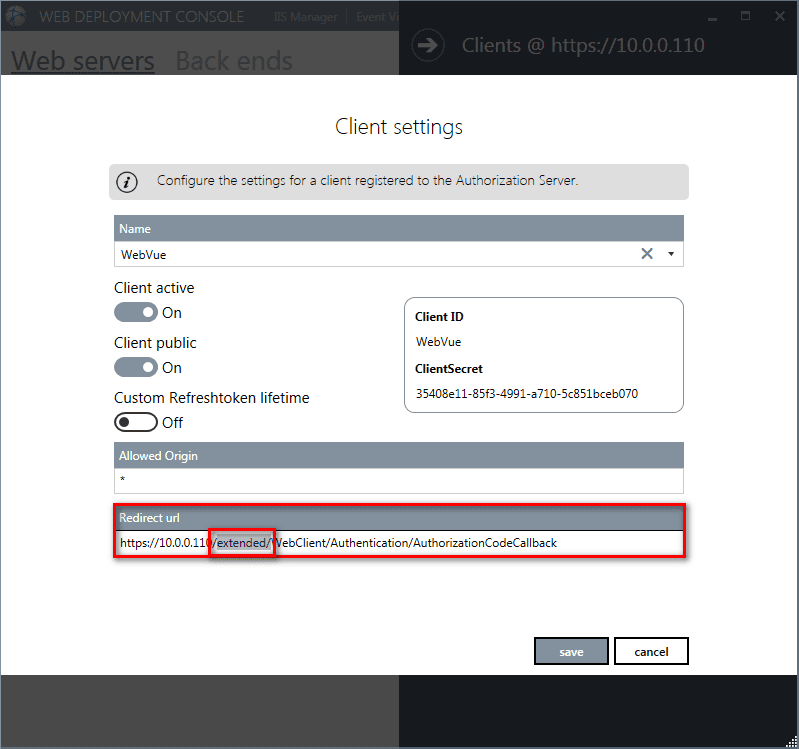Screen dimensions: 799x749
Task: Clear the Name field with the X icon
Action: click(x=647, y=254)
